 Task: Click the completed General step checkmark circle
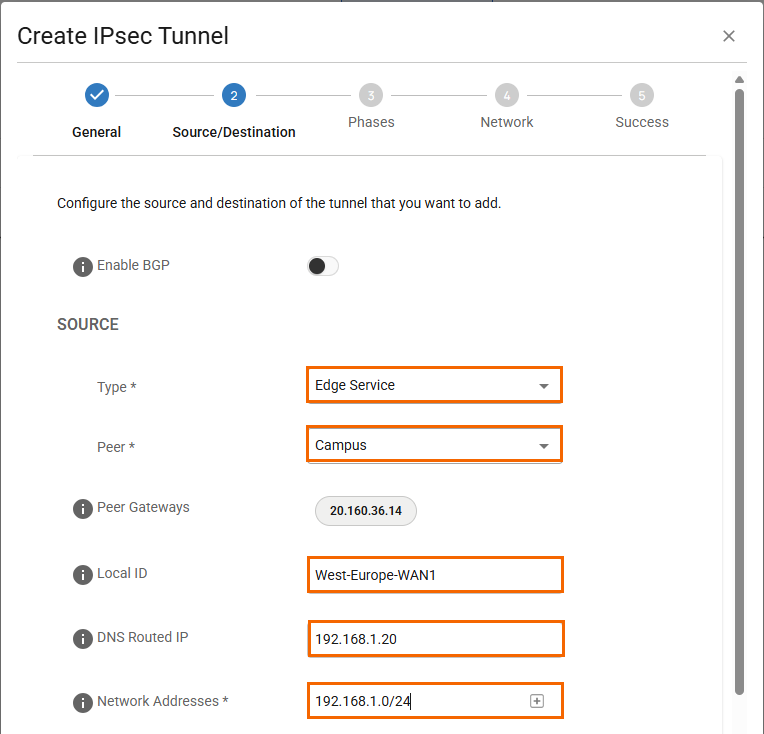click(x=97, y=95)
